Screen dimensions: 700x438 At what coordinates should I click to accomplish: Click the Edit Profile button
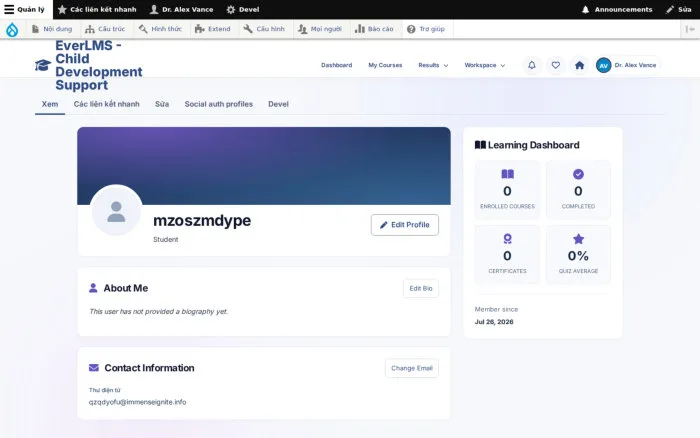tap(405, 225)
